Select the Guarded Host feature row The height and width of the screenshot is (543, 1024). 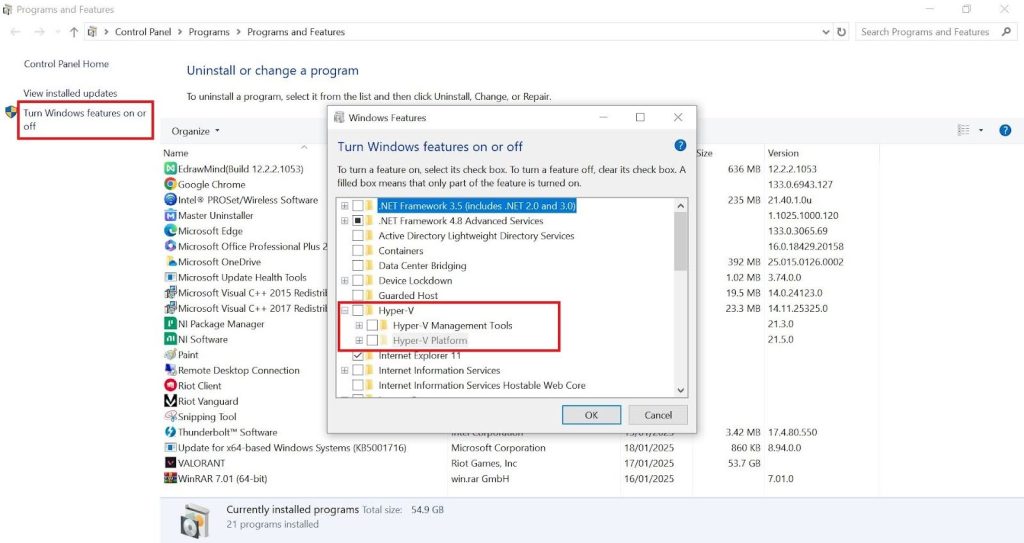408,296
